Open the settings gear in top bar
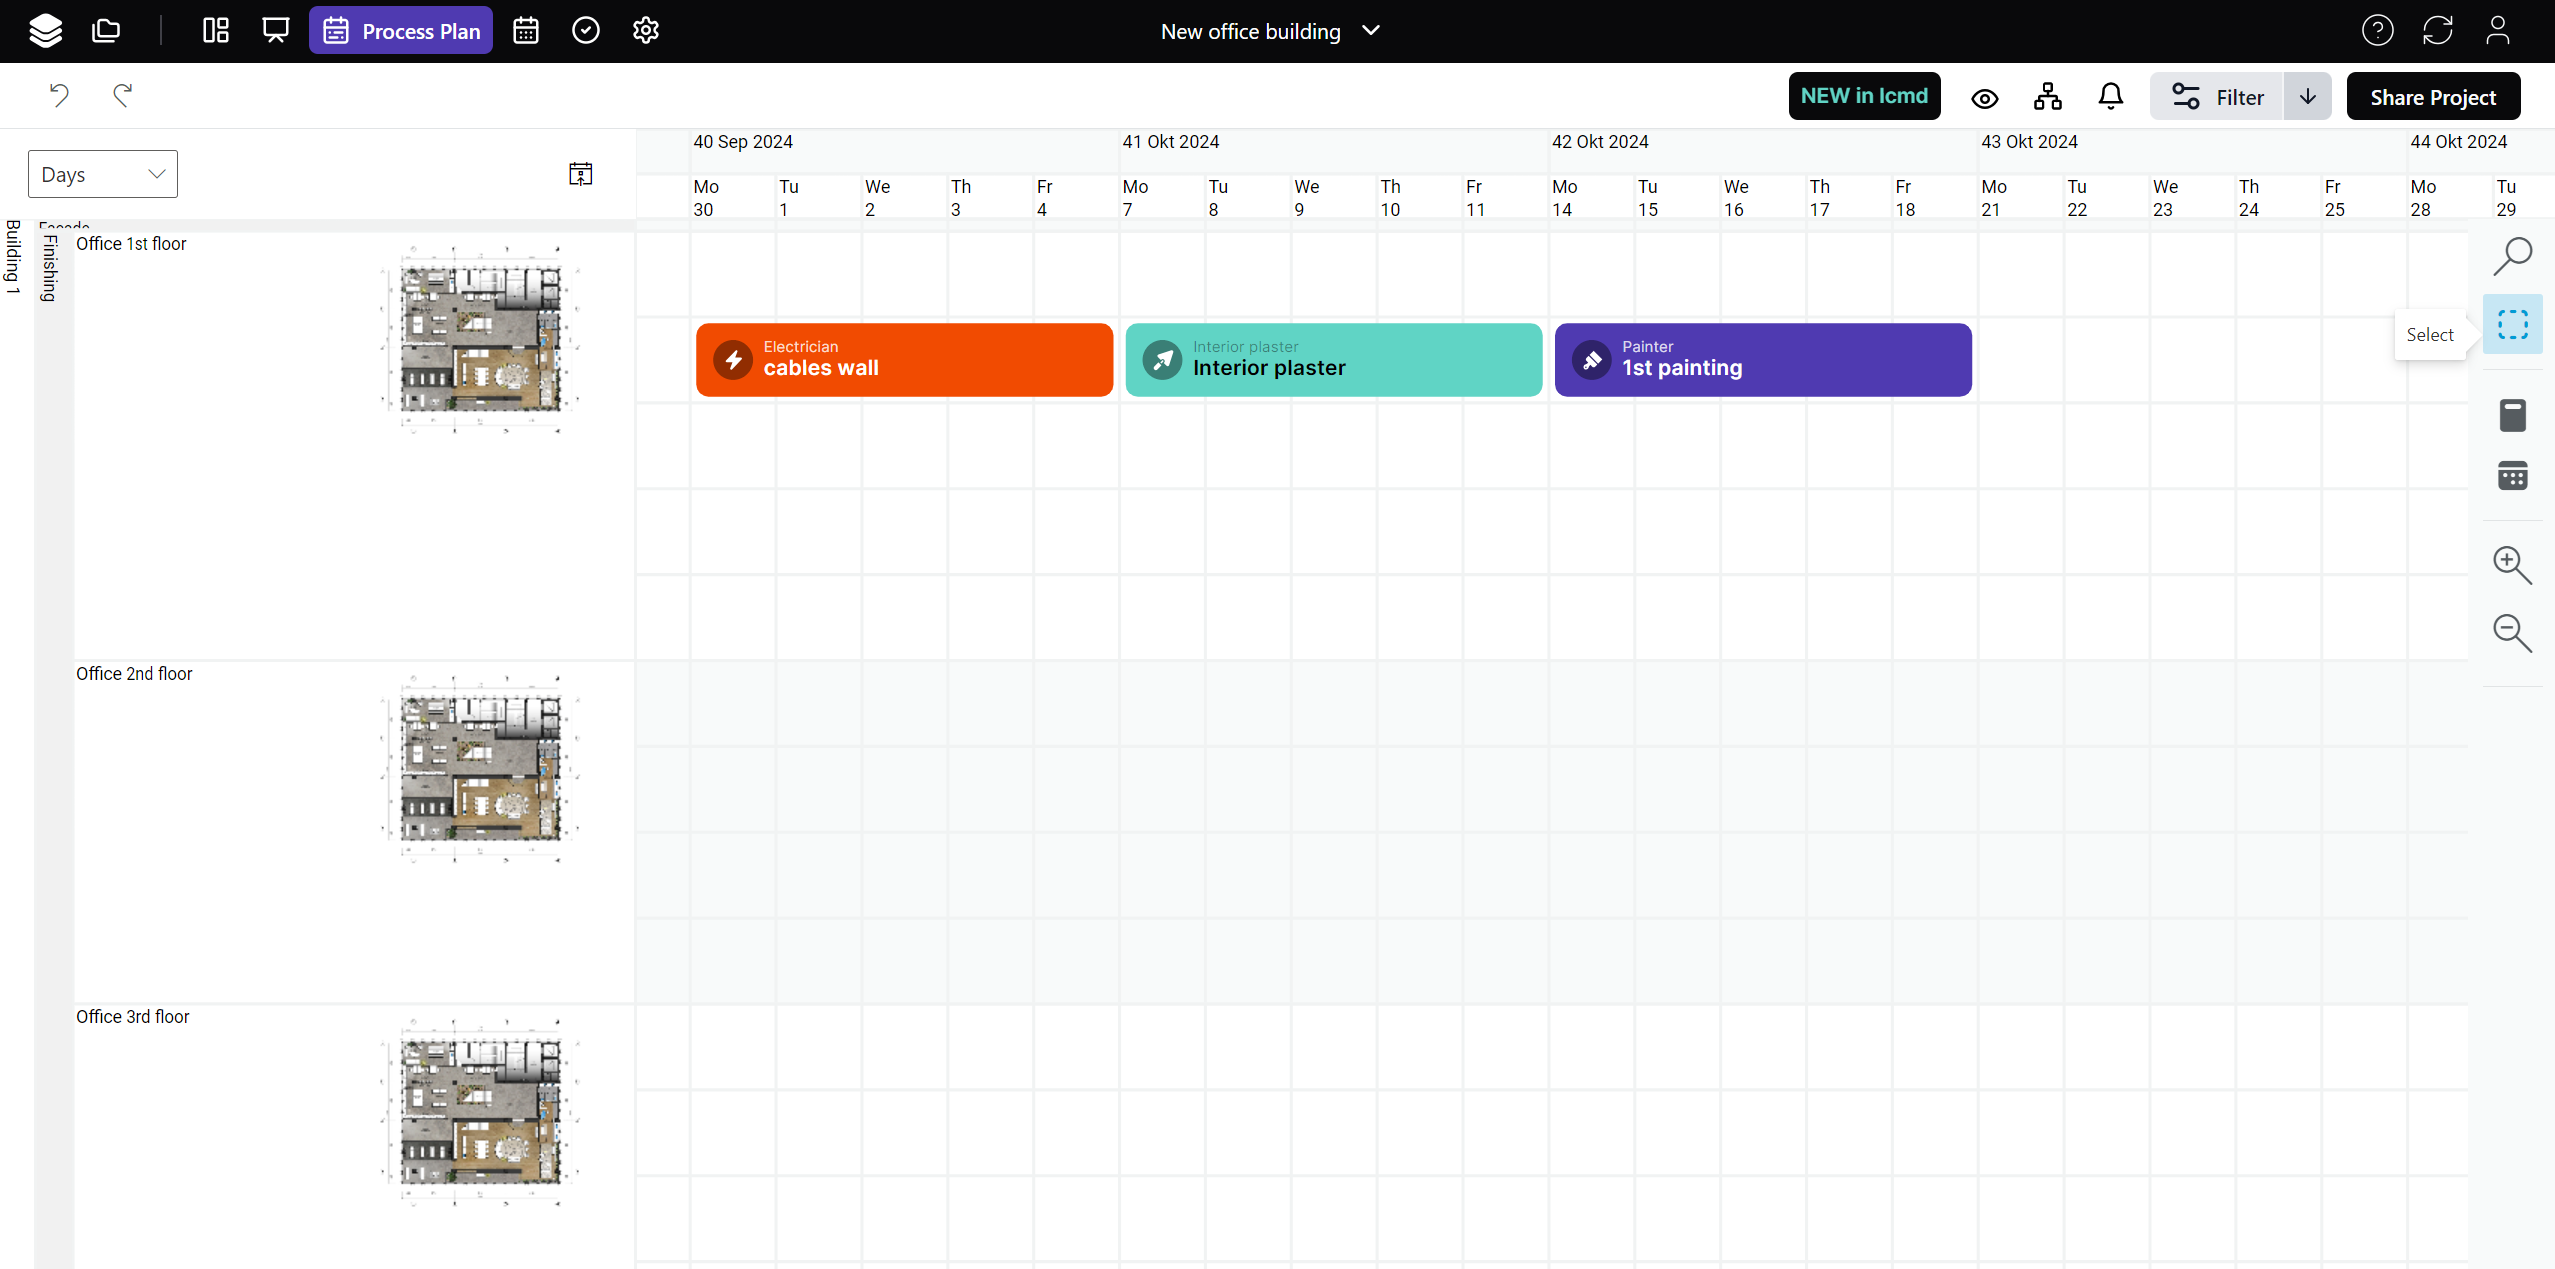The width and height of the screenshot is (2555, 1269). click(646, 31)
